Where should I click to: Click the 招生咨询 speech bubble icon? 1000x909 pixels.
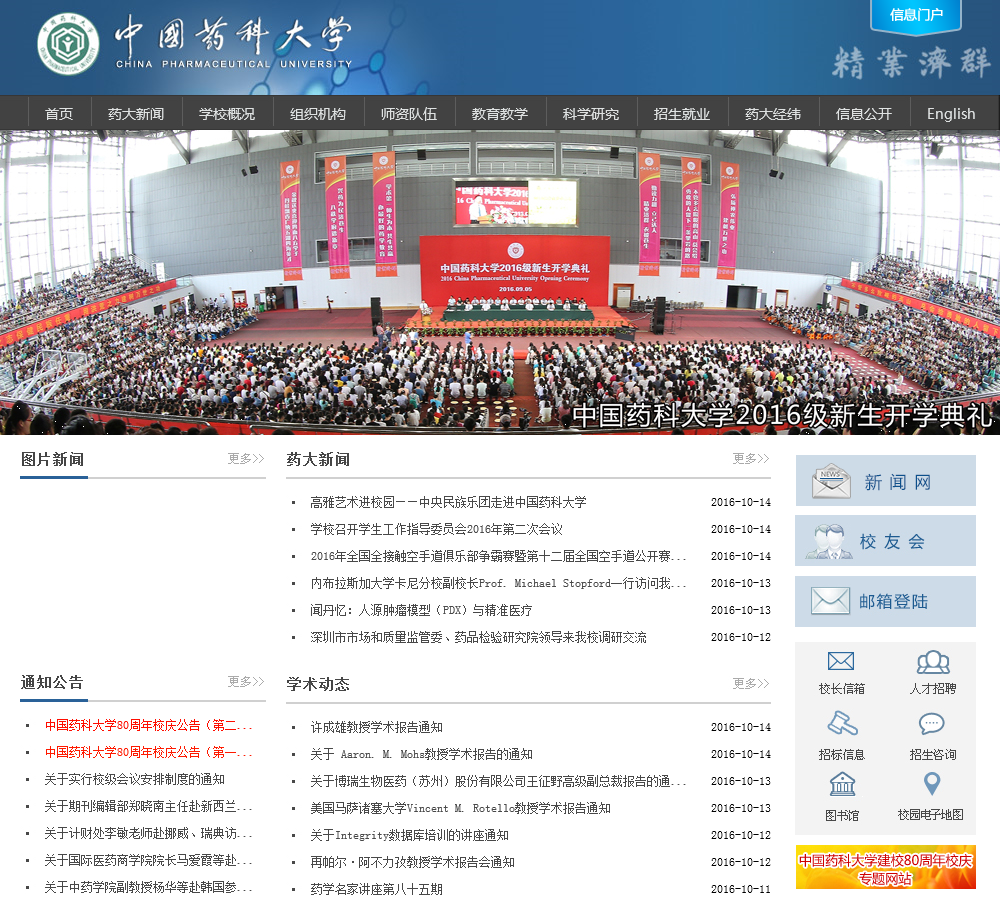pyautogui.click(x=932, y=724)
